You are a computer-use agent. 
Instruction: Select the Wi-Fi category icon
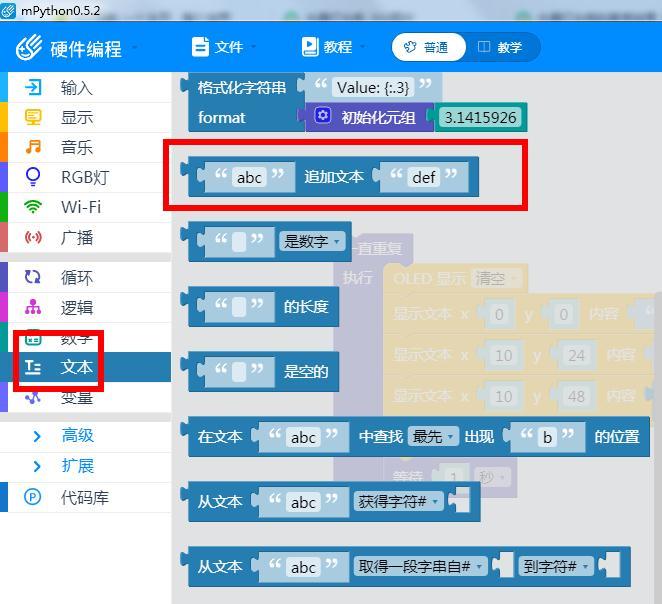(x=33, y=207)
